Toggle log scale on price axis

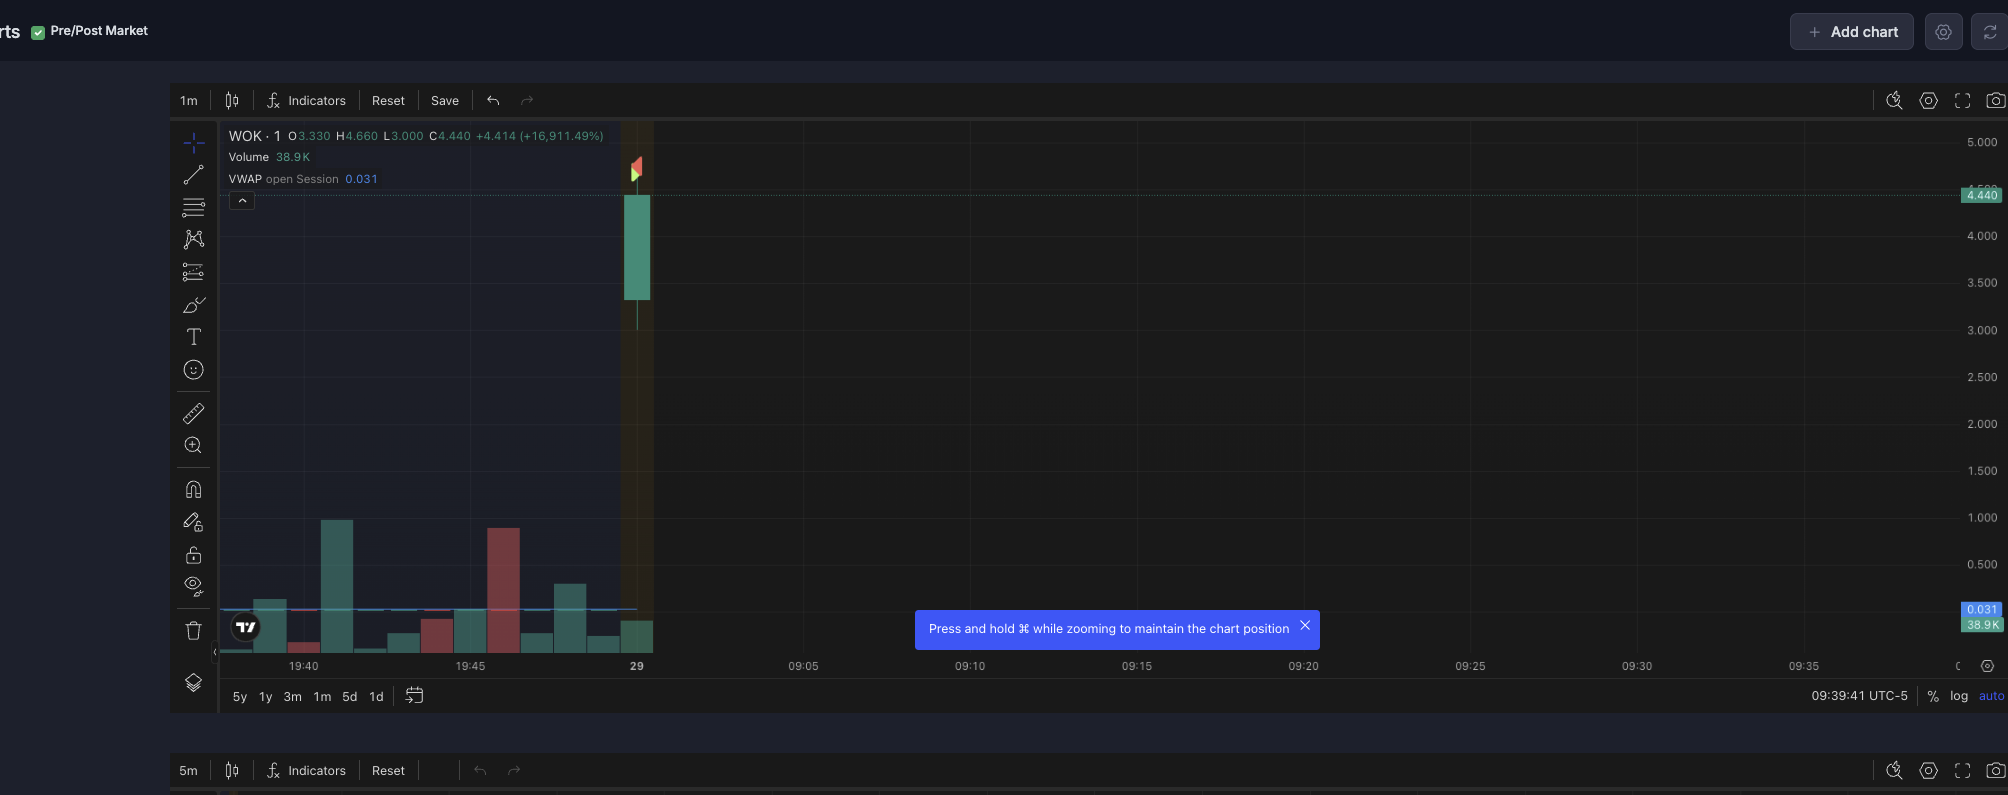1958,696
